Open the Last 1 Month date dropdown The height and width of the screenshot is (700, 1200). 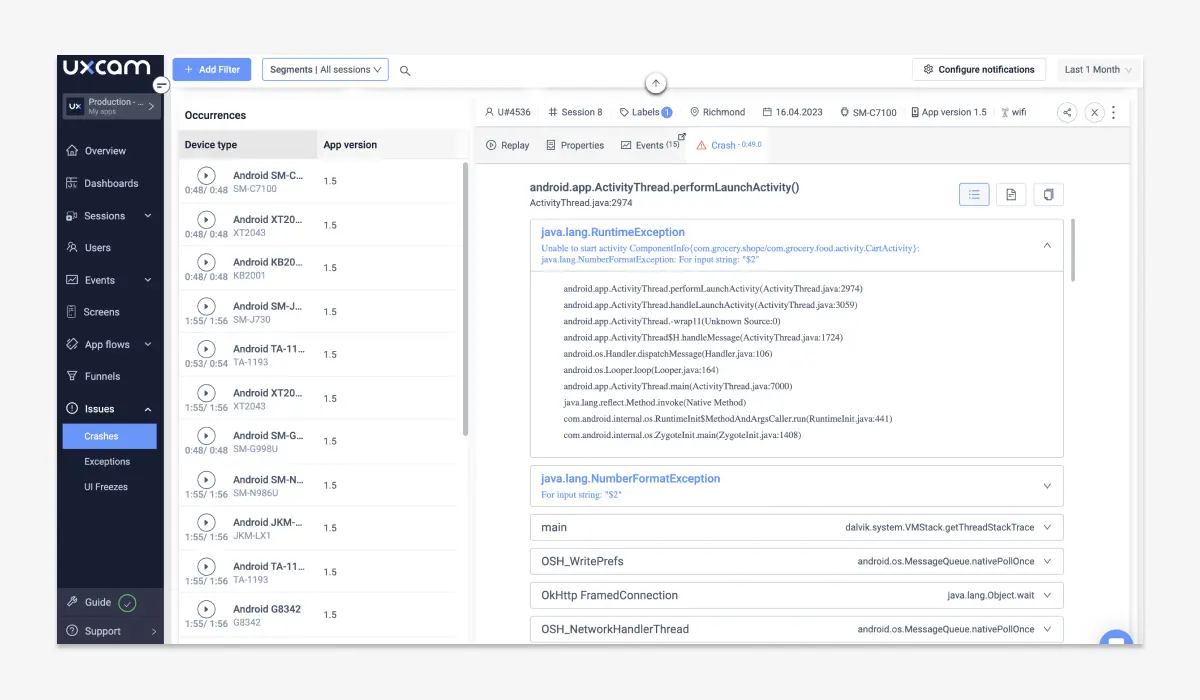click(x=1098, y=69)
